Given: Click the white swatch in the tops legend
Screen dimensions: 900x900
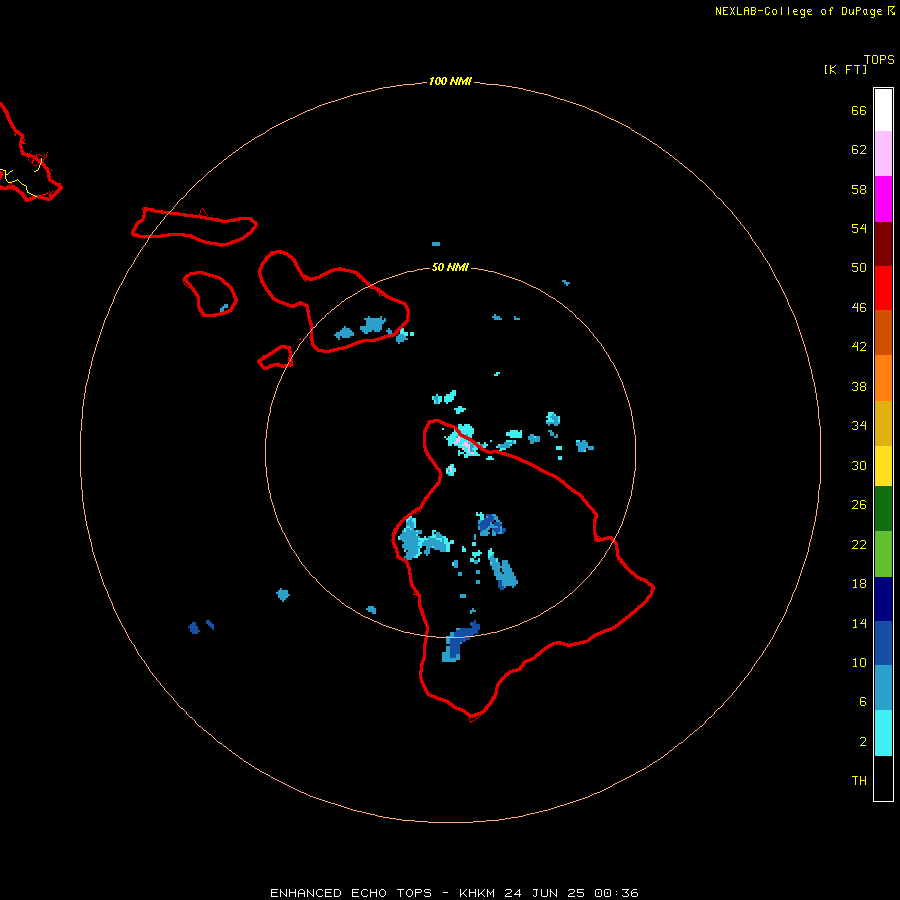Looking at the screenshot, I should 883,110.
